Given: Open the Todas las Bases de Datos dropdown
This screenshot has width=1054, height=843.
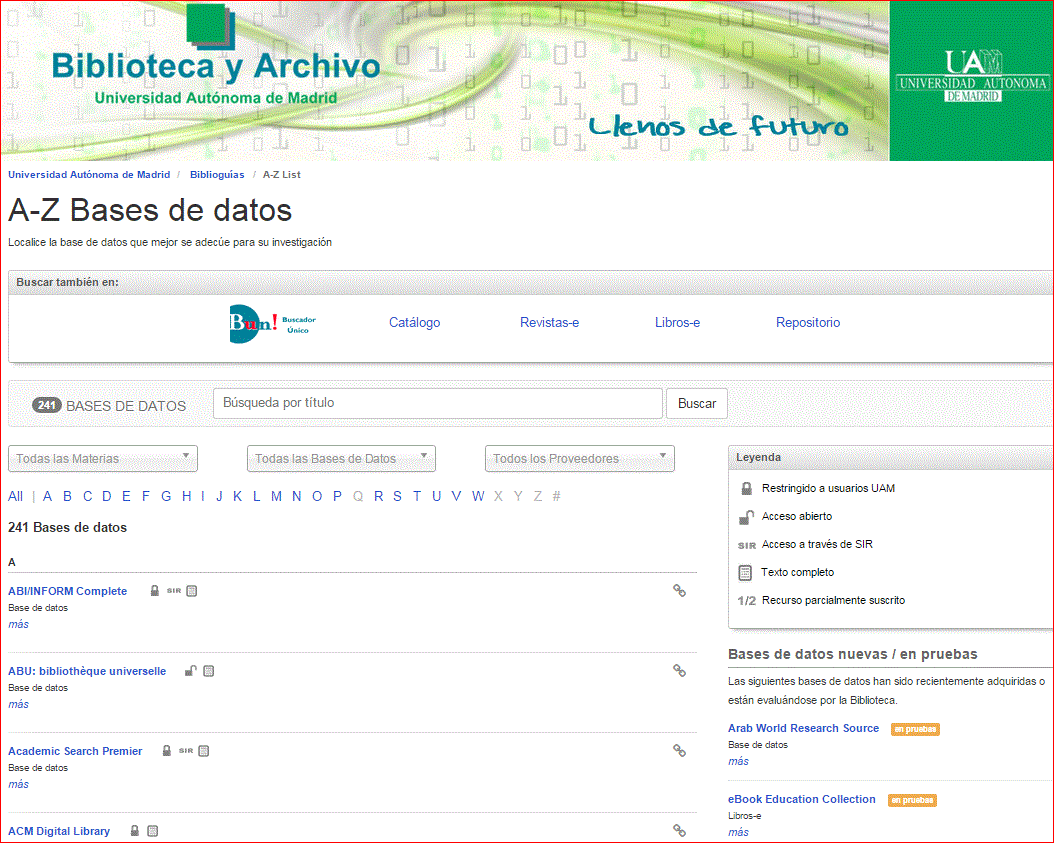Looking at the screenshot, I should click(x=341, y=458).
